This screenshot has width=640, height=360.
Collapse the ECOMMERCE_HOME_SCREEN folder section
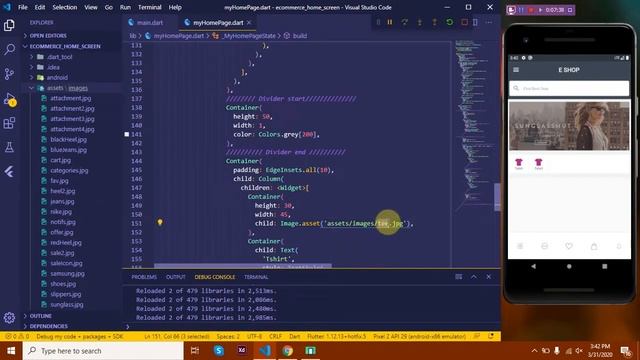[65, 46]
